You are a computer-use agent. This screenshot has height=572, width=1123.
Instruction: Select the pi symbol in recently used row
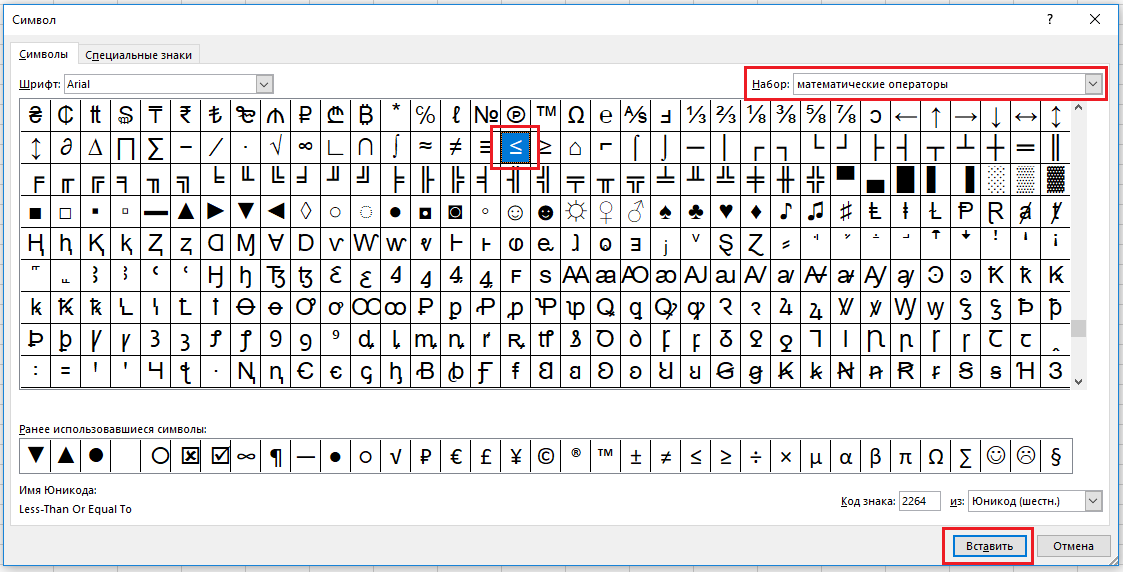[906, 456]
